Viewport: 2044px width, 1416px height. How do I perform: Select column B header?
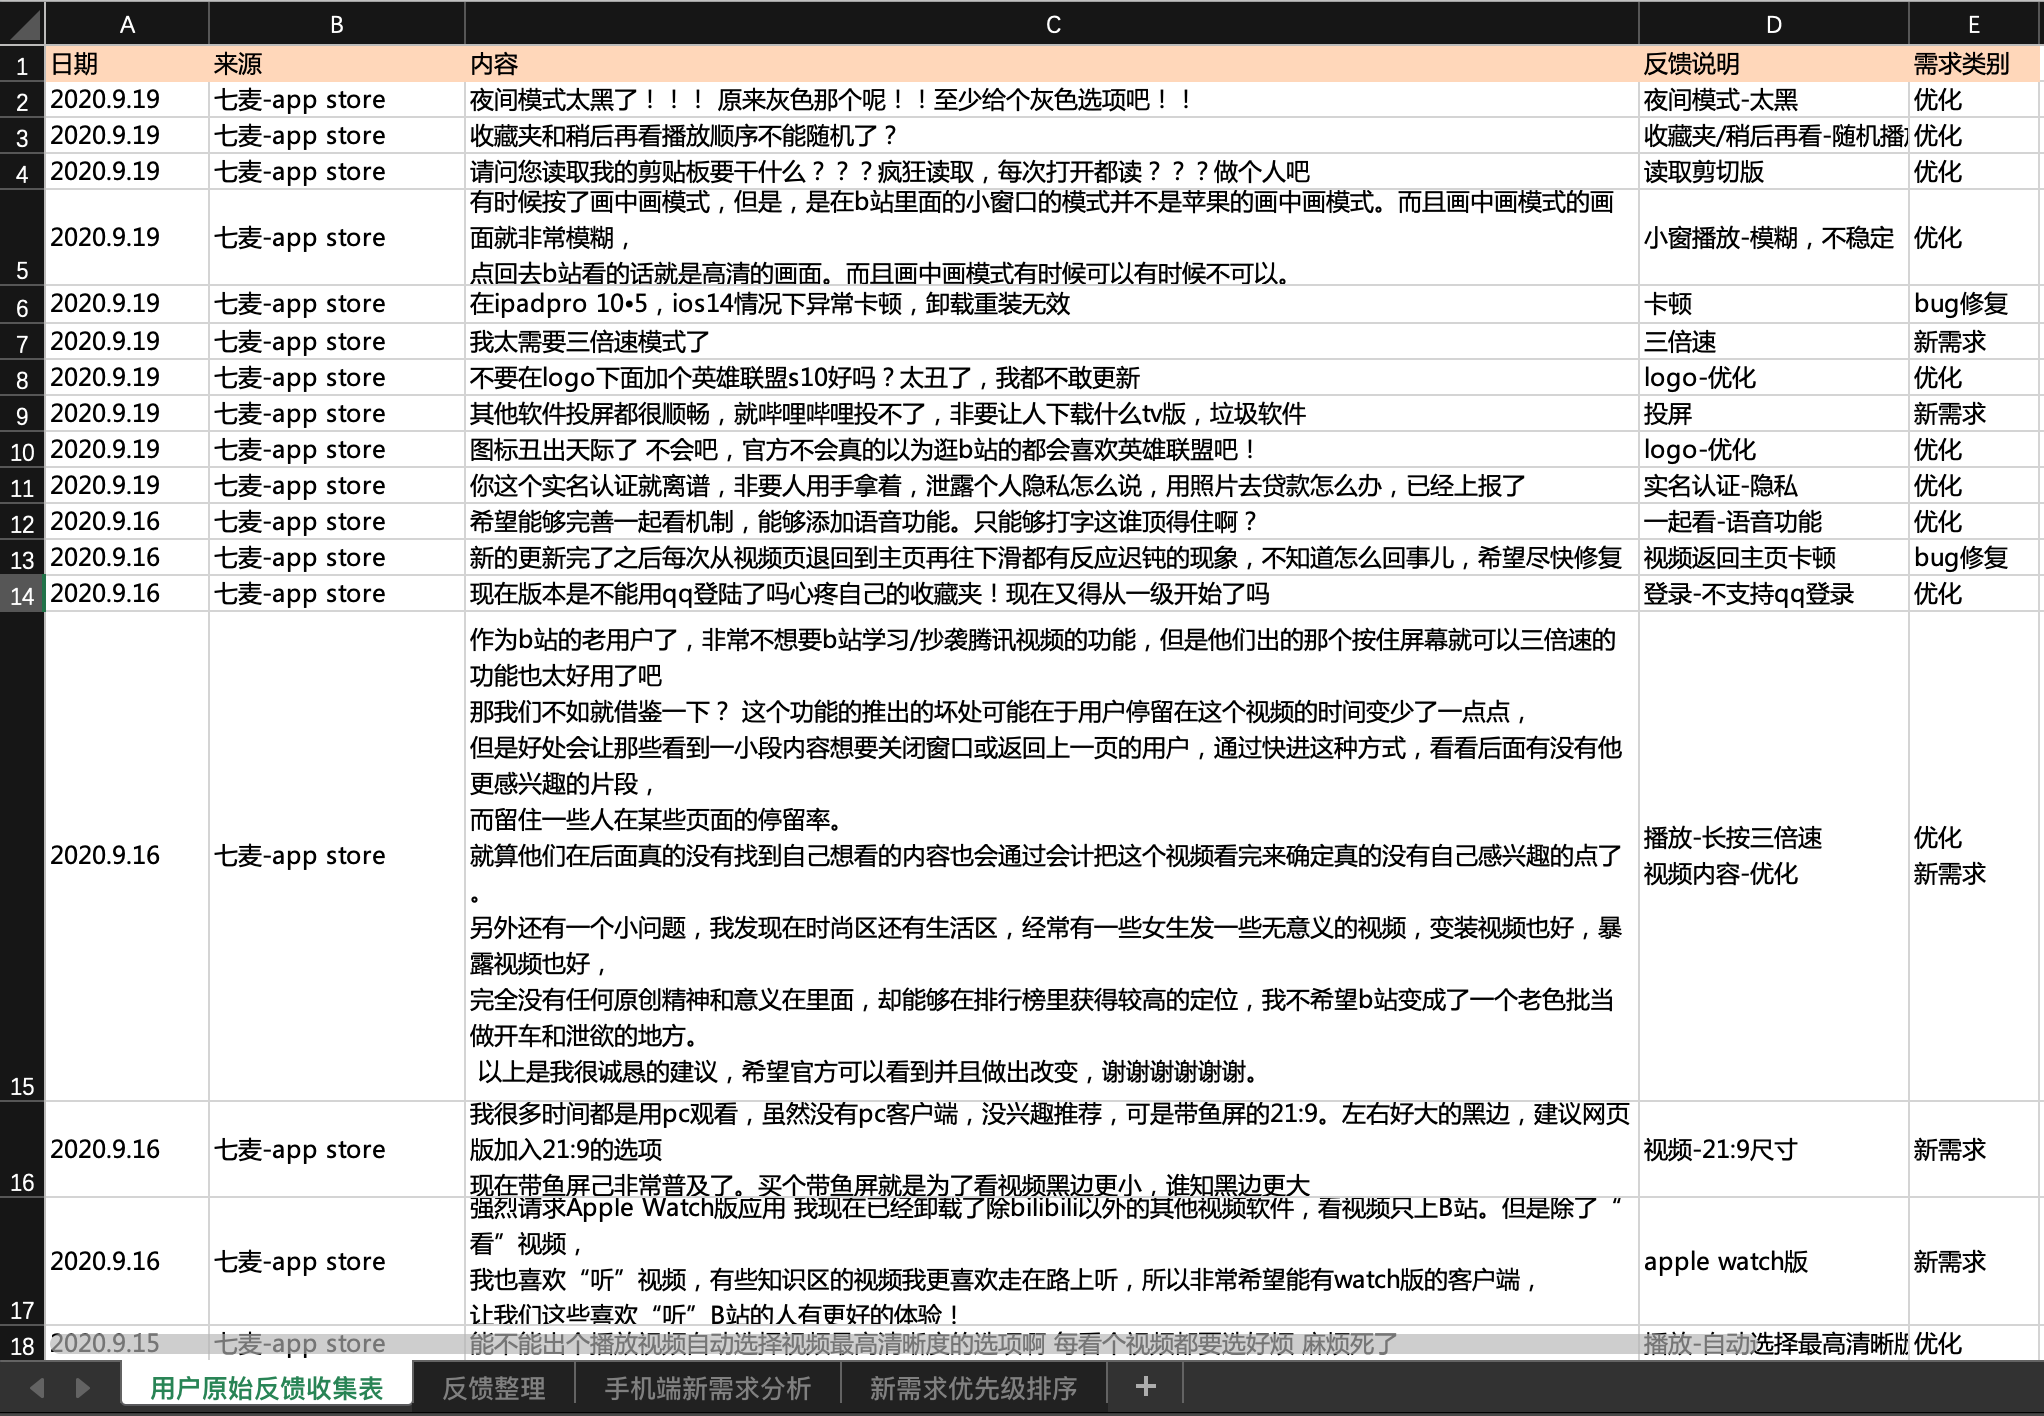coord(337,24)
